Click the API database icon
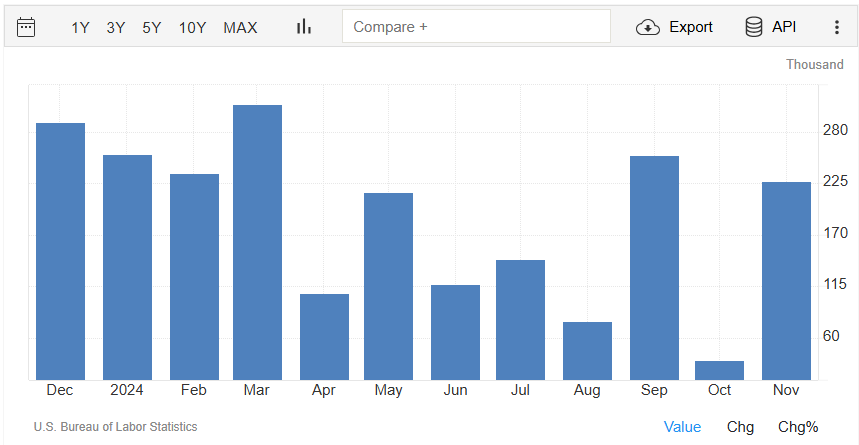Viewport: 859px width, 445px height. (x=754, y=27)
